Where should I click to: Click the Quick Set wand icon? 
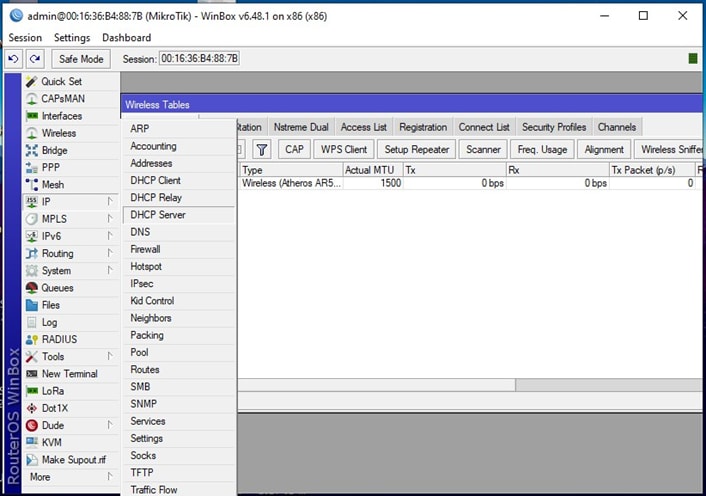click(32, 81)
